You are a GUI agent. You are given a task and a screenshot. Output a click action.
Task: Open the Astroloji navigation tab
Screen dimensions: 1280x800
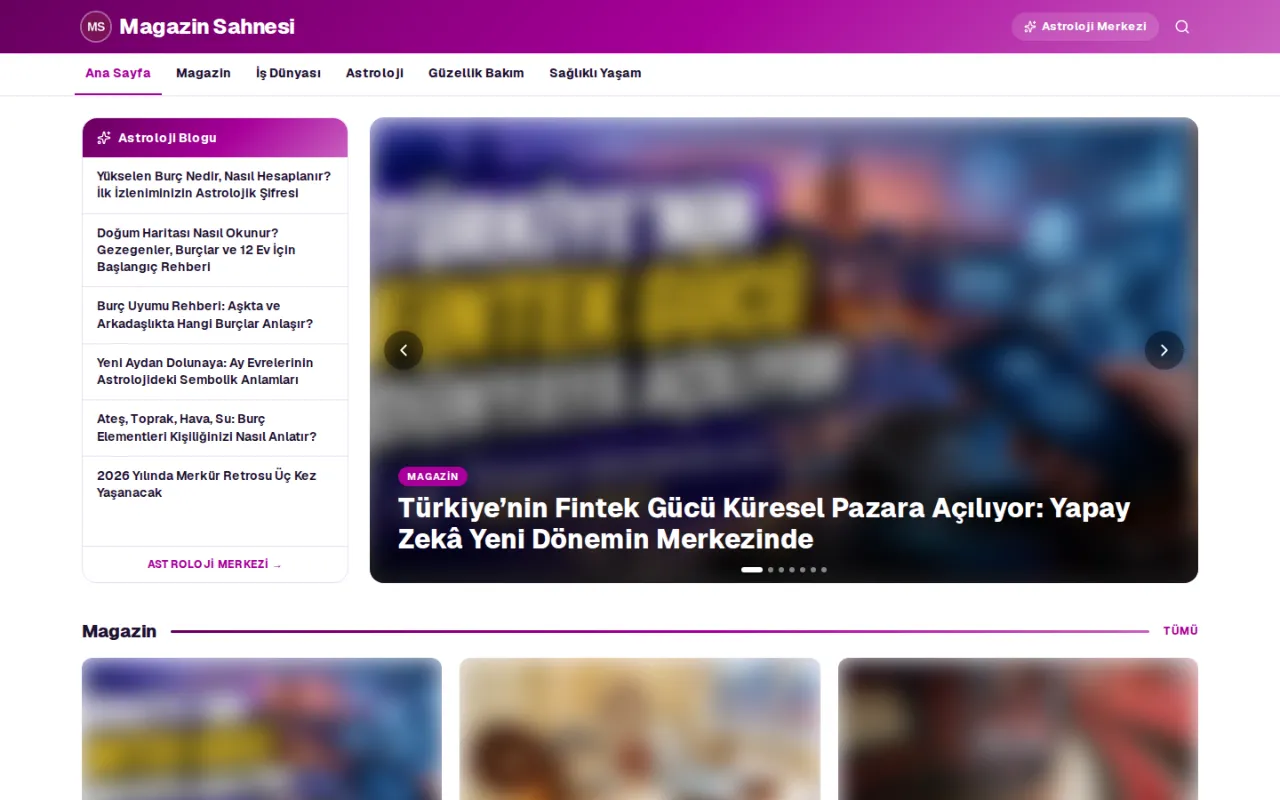pos(375,73)
